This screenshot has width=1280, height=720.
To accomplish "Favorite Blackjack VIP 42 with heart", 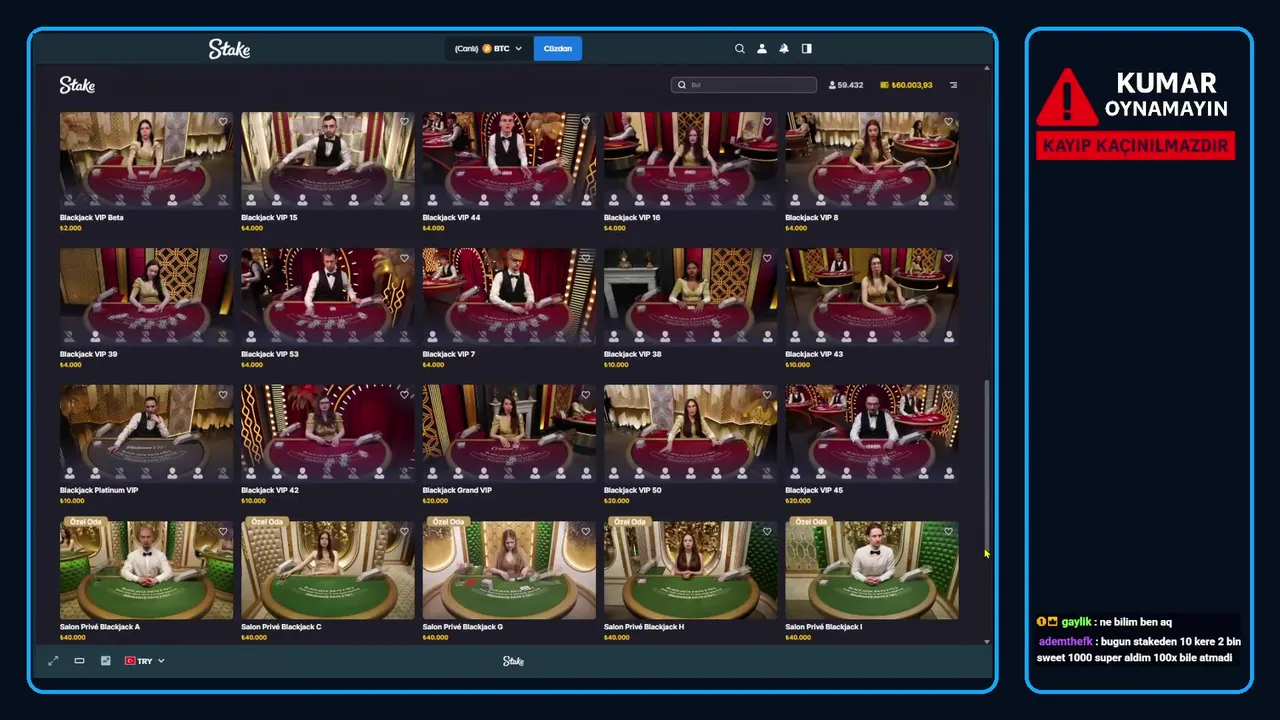I will tap(404, 395).
